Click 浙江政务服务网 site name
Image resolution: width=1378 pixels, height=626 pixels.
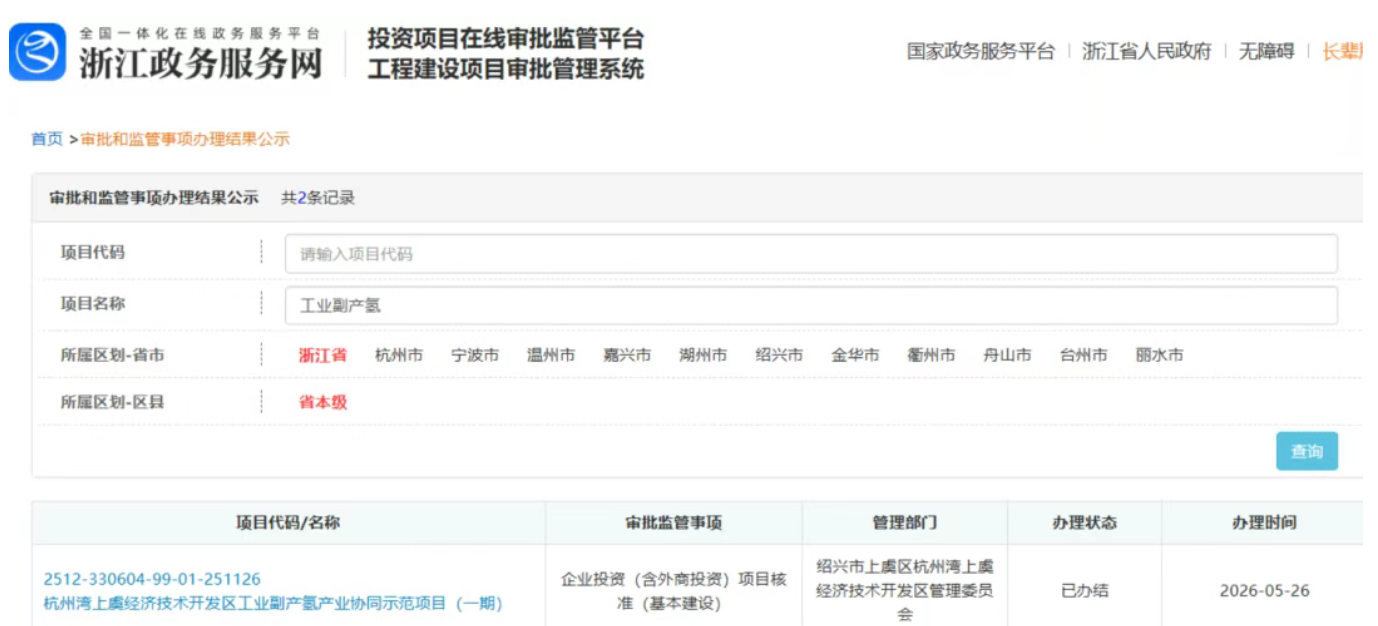(x=201, y=64)
